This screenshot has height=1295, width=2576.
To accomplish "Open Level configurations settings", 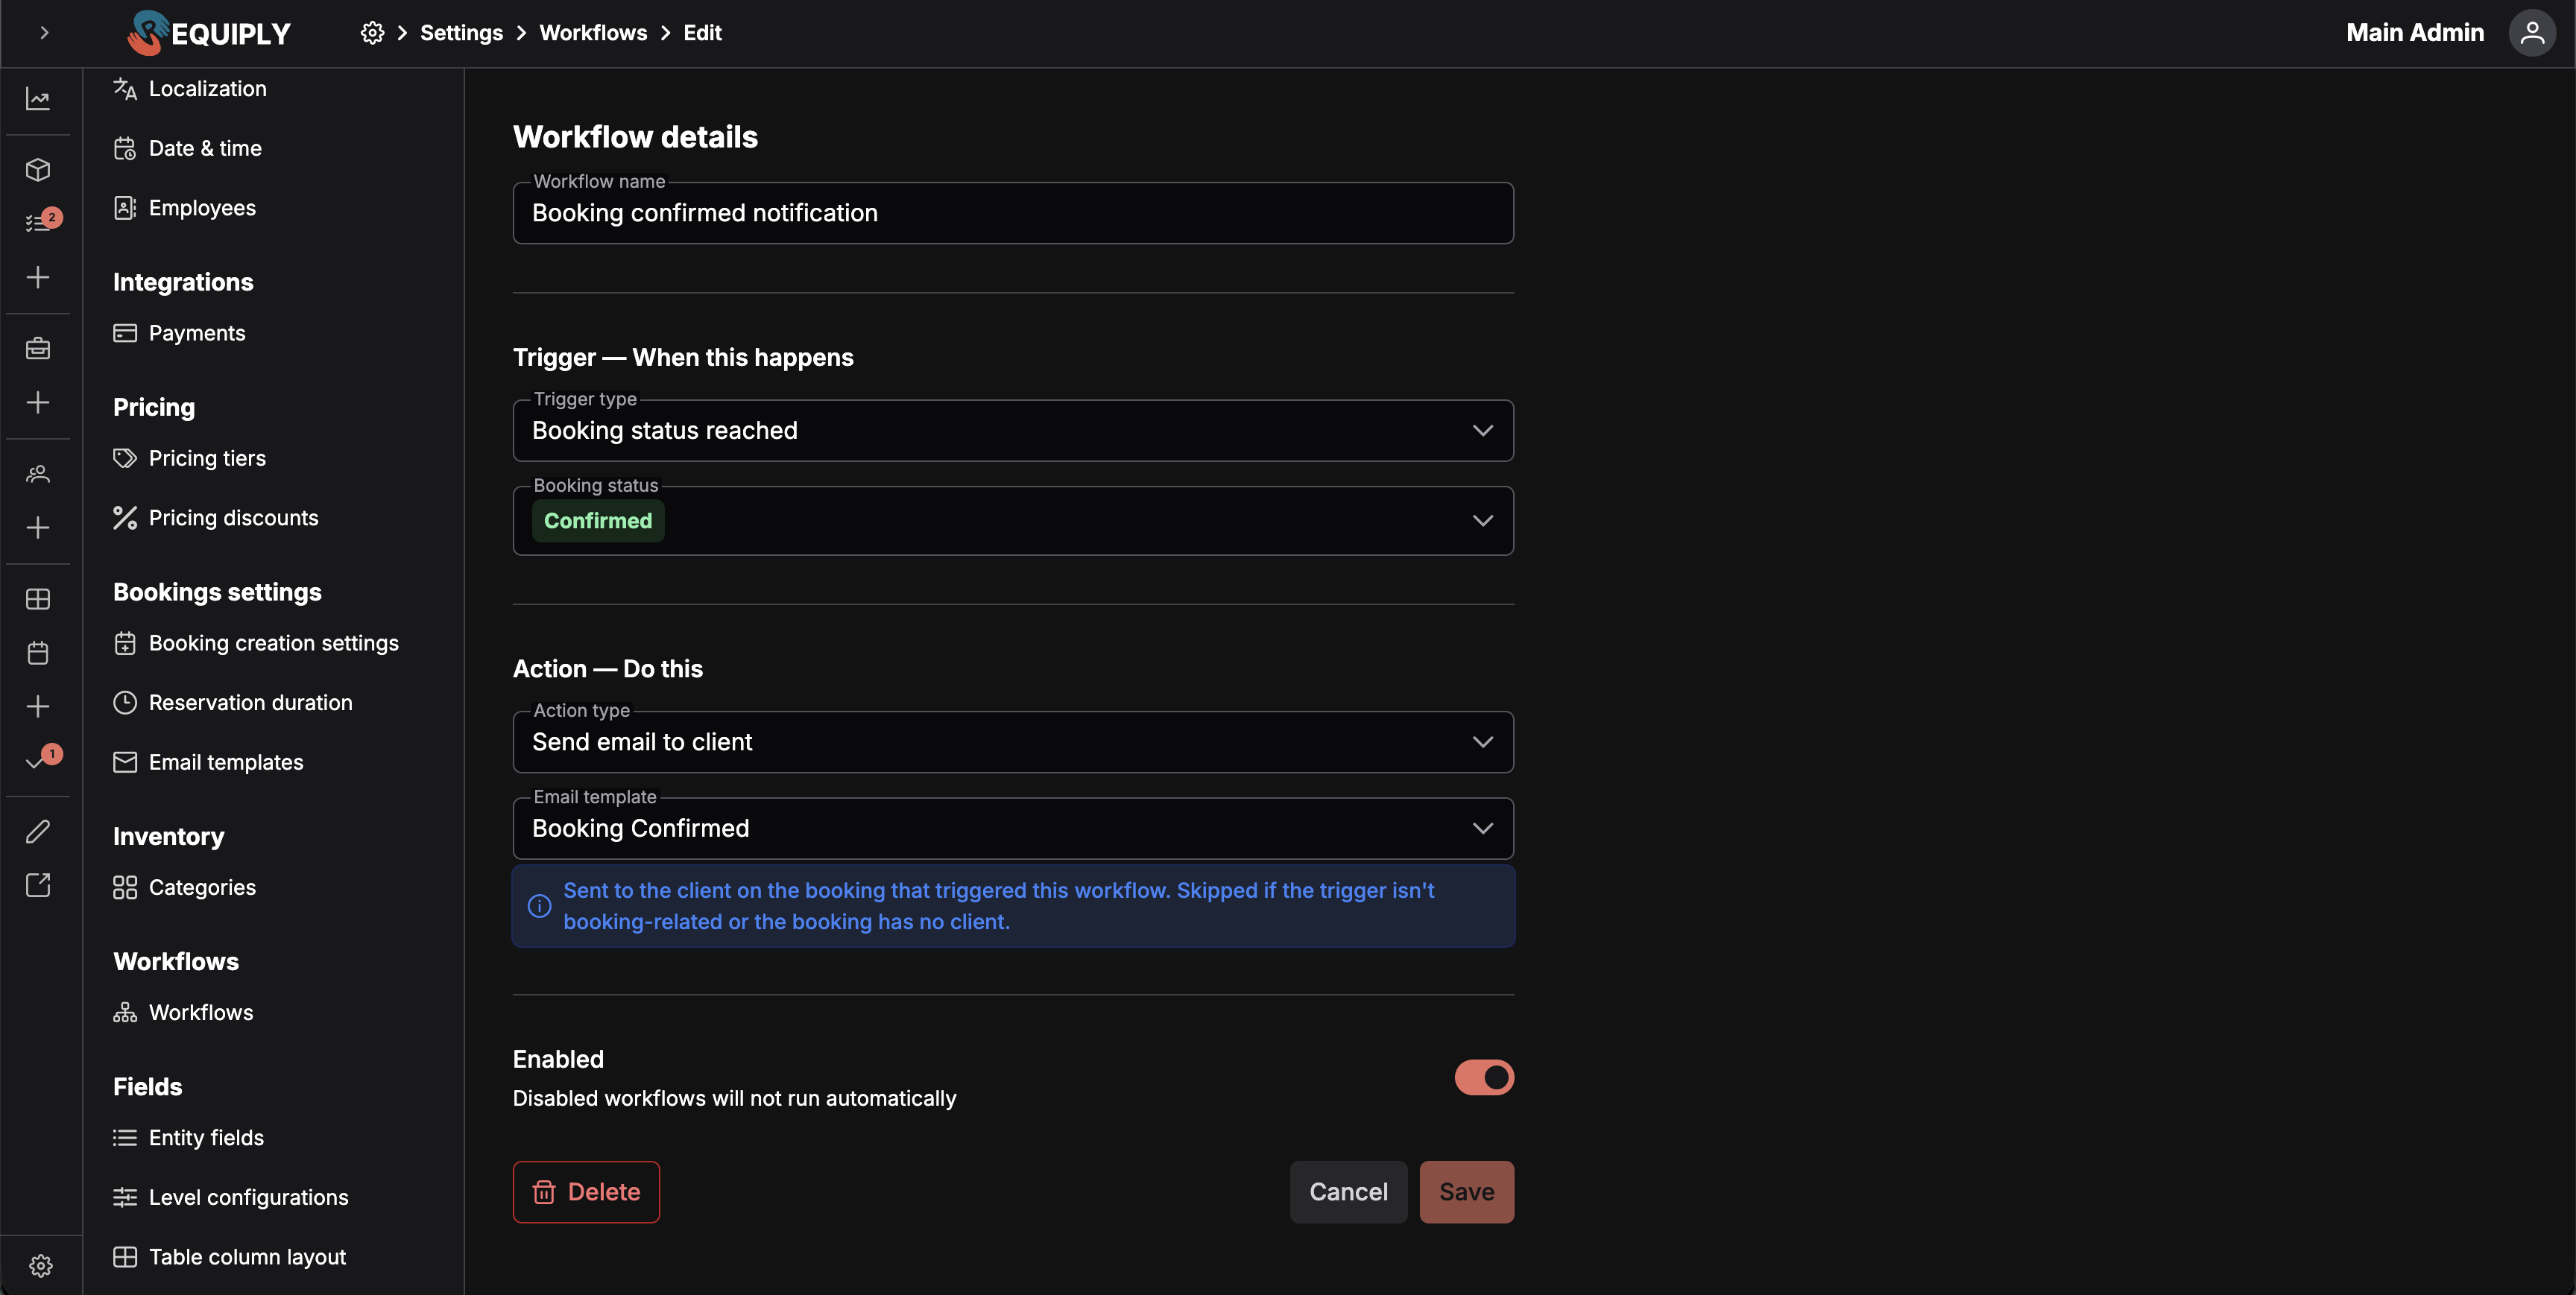I will [230, 1197].
